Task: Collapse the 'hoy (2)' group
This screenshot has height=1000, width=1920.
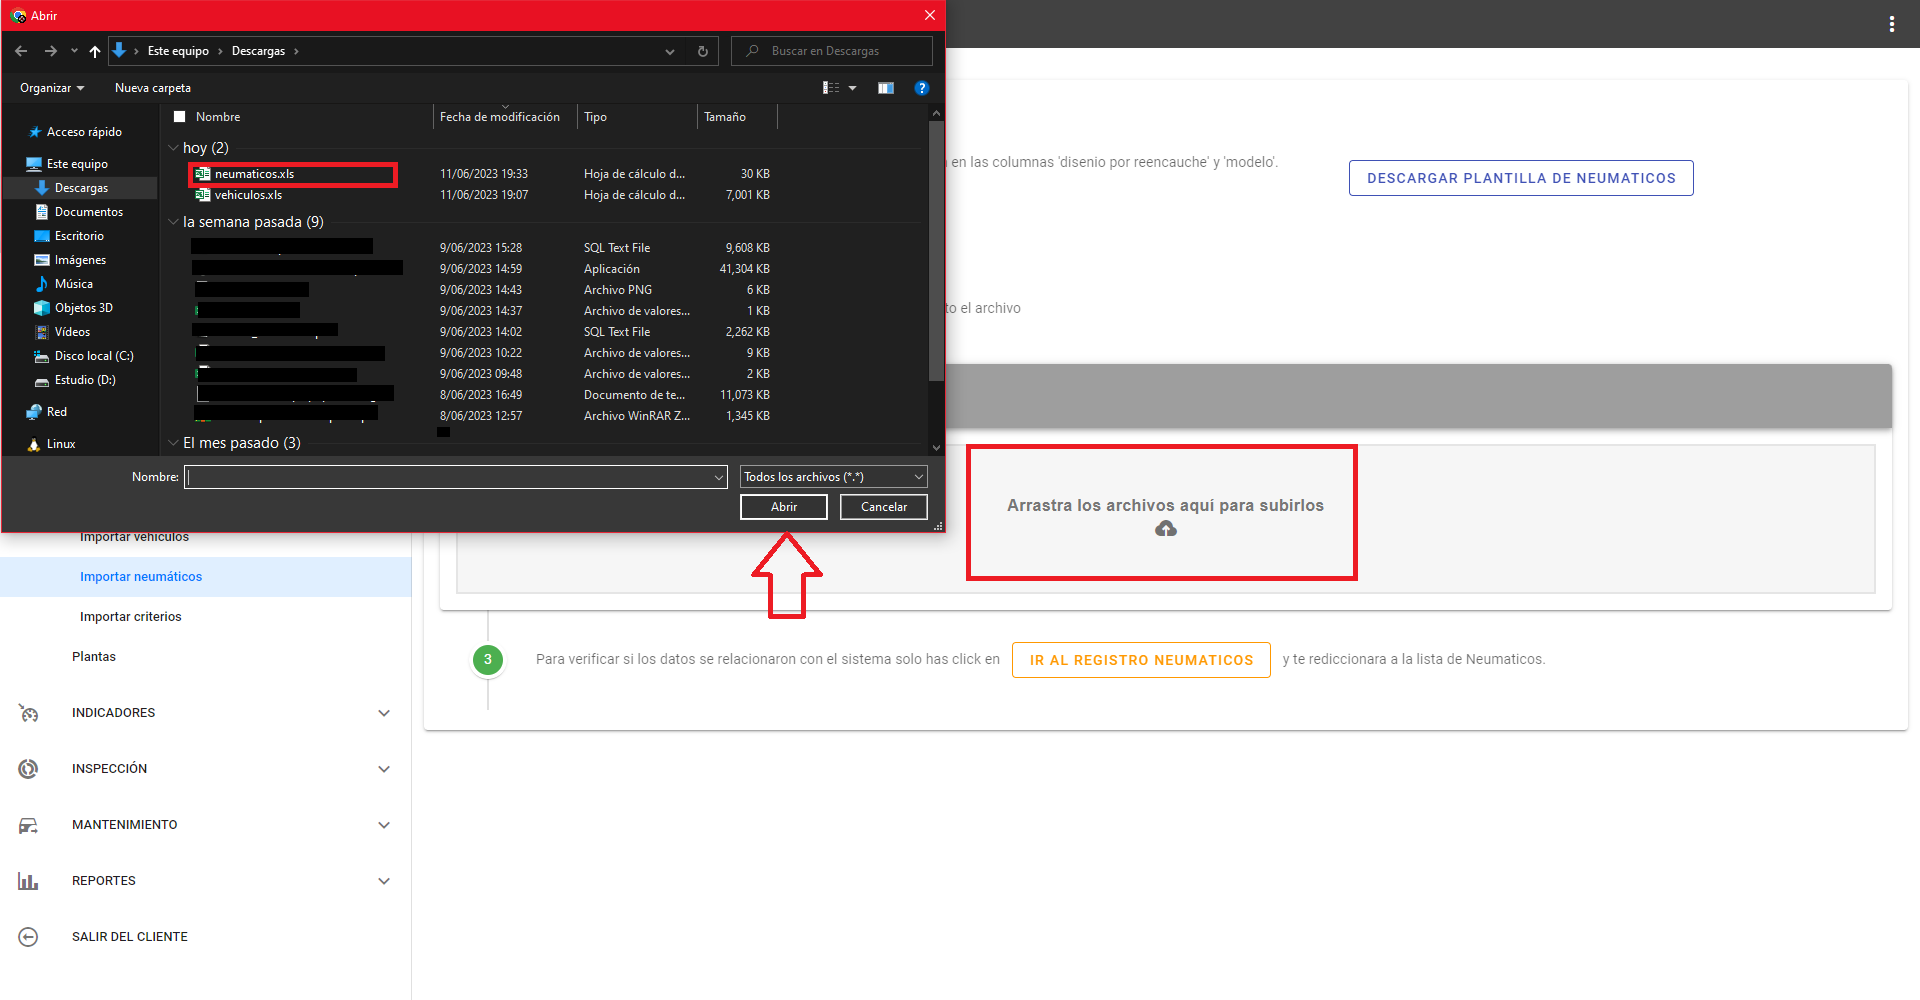Action: 173,148
